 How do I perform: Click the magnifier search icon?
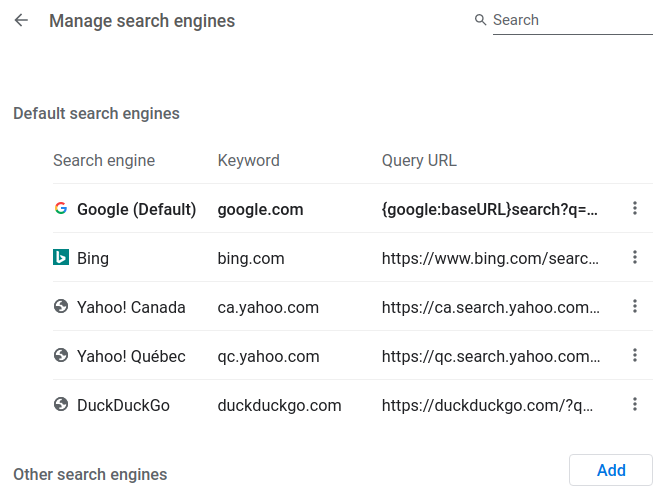(480, 20)
